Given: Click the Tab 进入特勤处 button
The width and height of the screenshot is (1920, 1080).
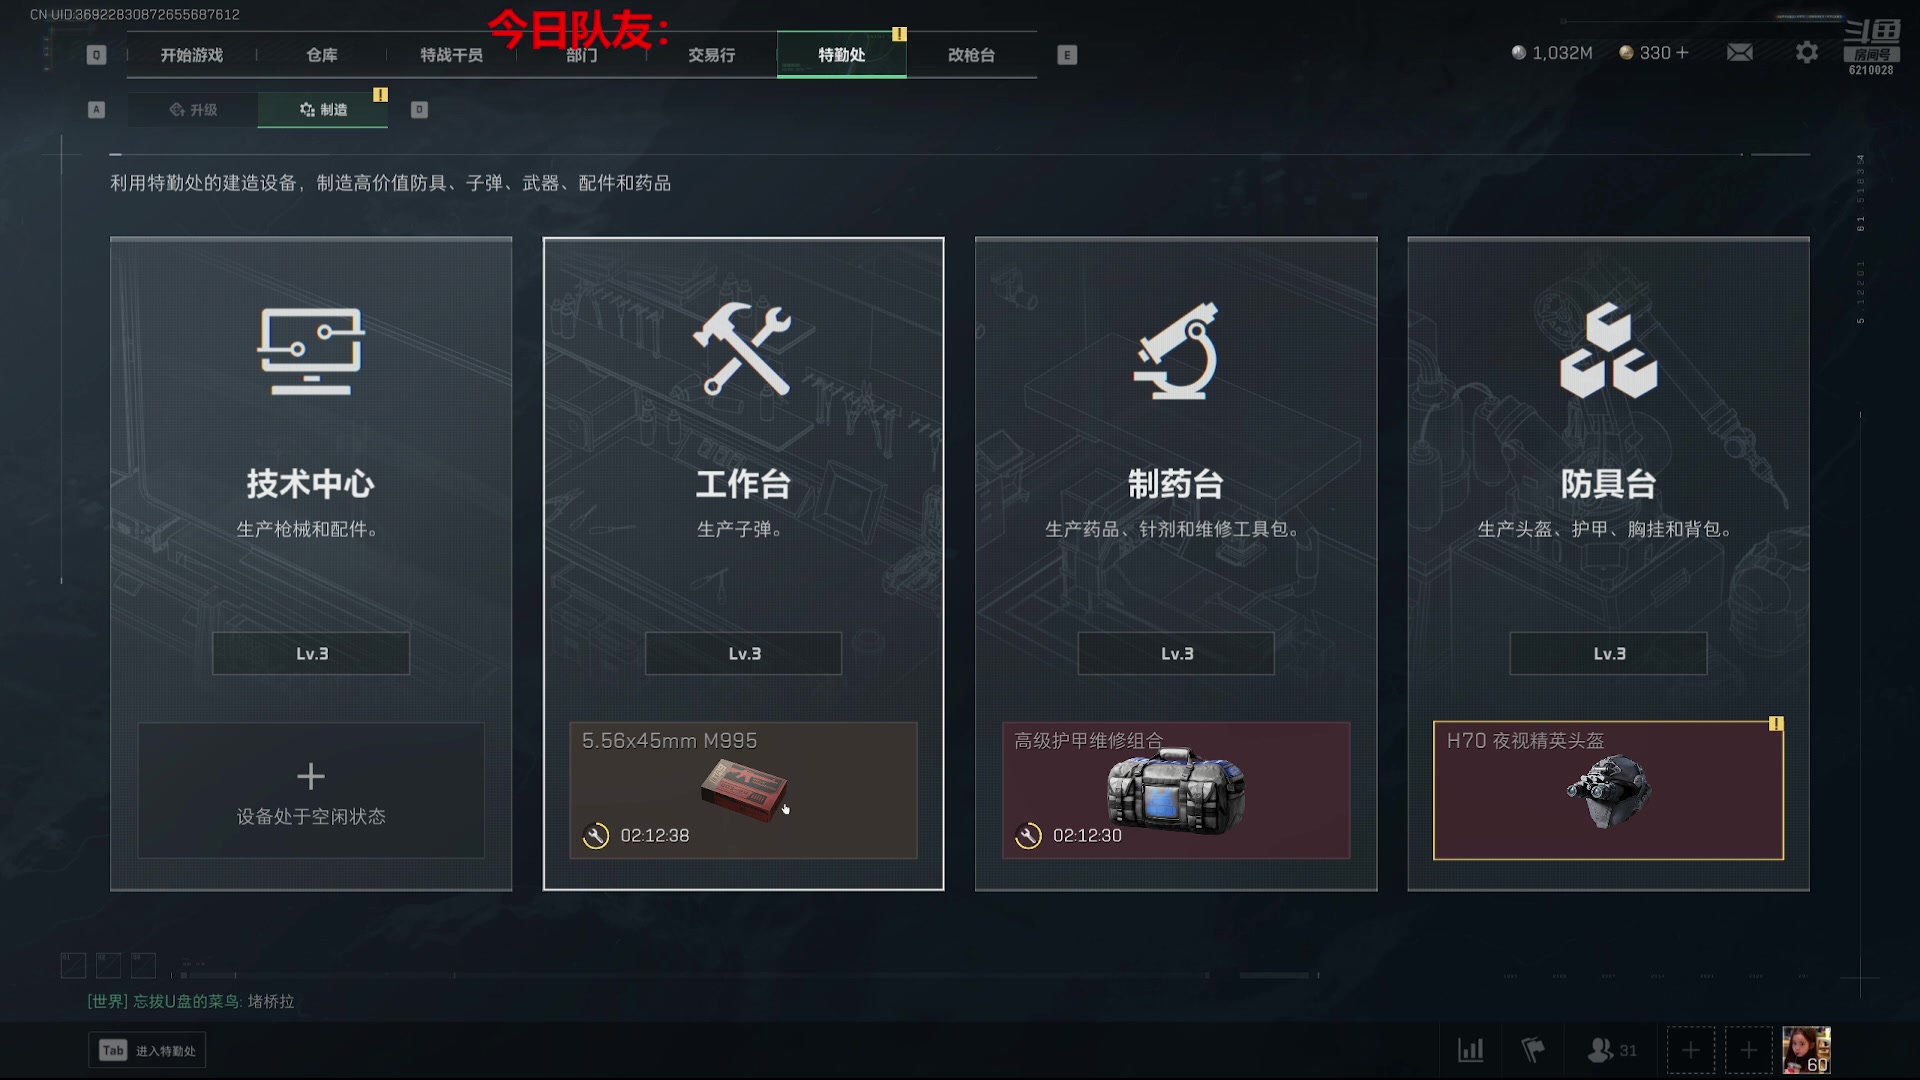Looking at the screenshot, I should 147,1050.
